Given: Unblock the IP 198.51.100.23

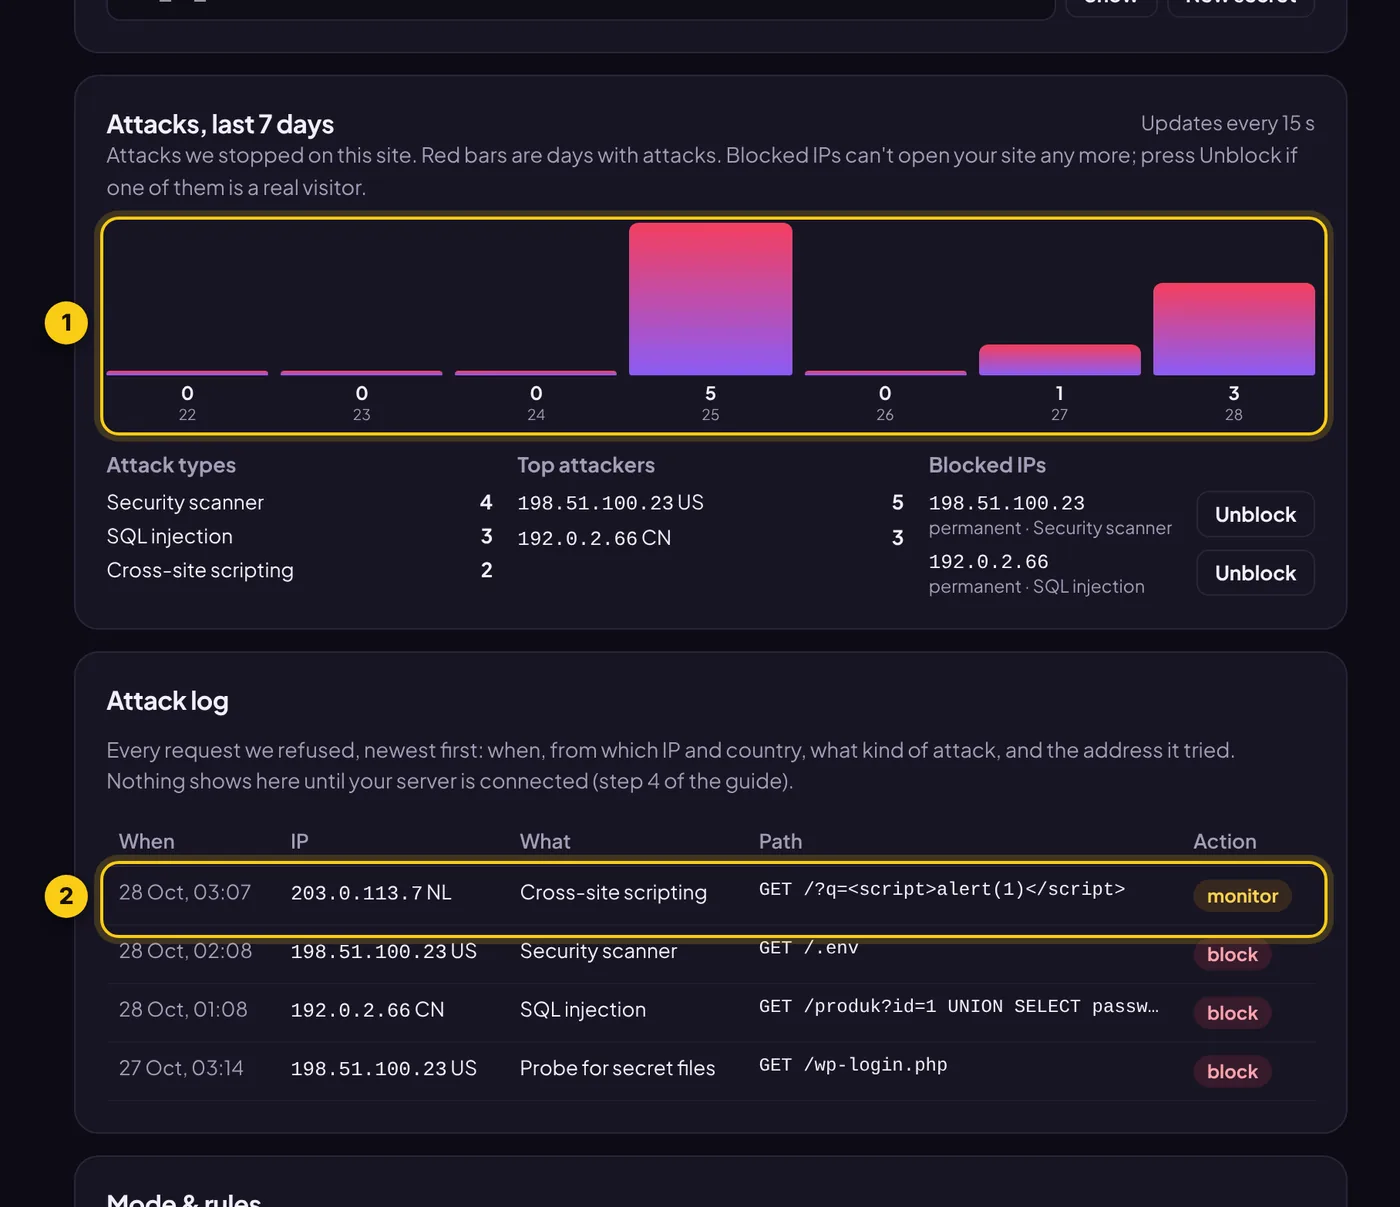Looking at the screenshot, I should point(1255,515).
